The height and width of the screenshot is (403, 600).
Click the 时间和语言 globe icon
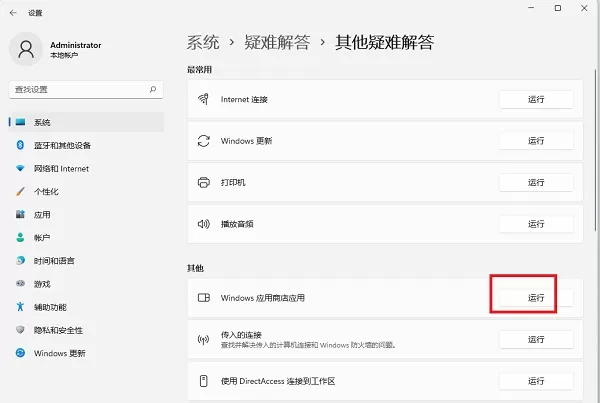point(20,261)
